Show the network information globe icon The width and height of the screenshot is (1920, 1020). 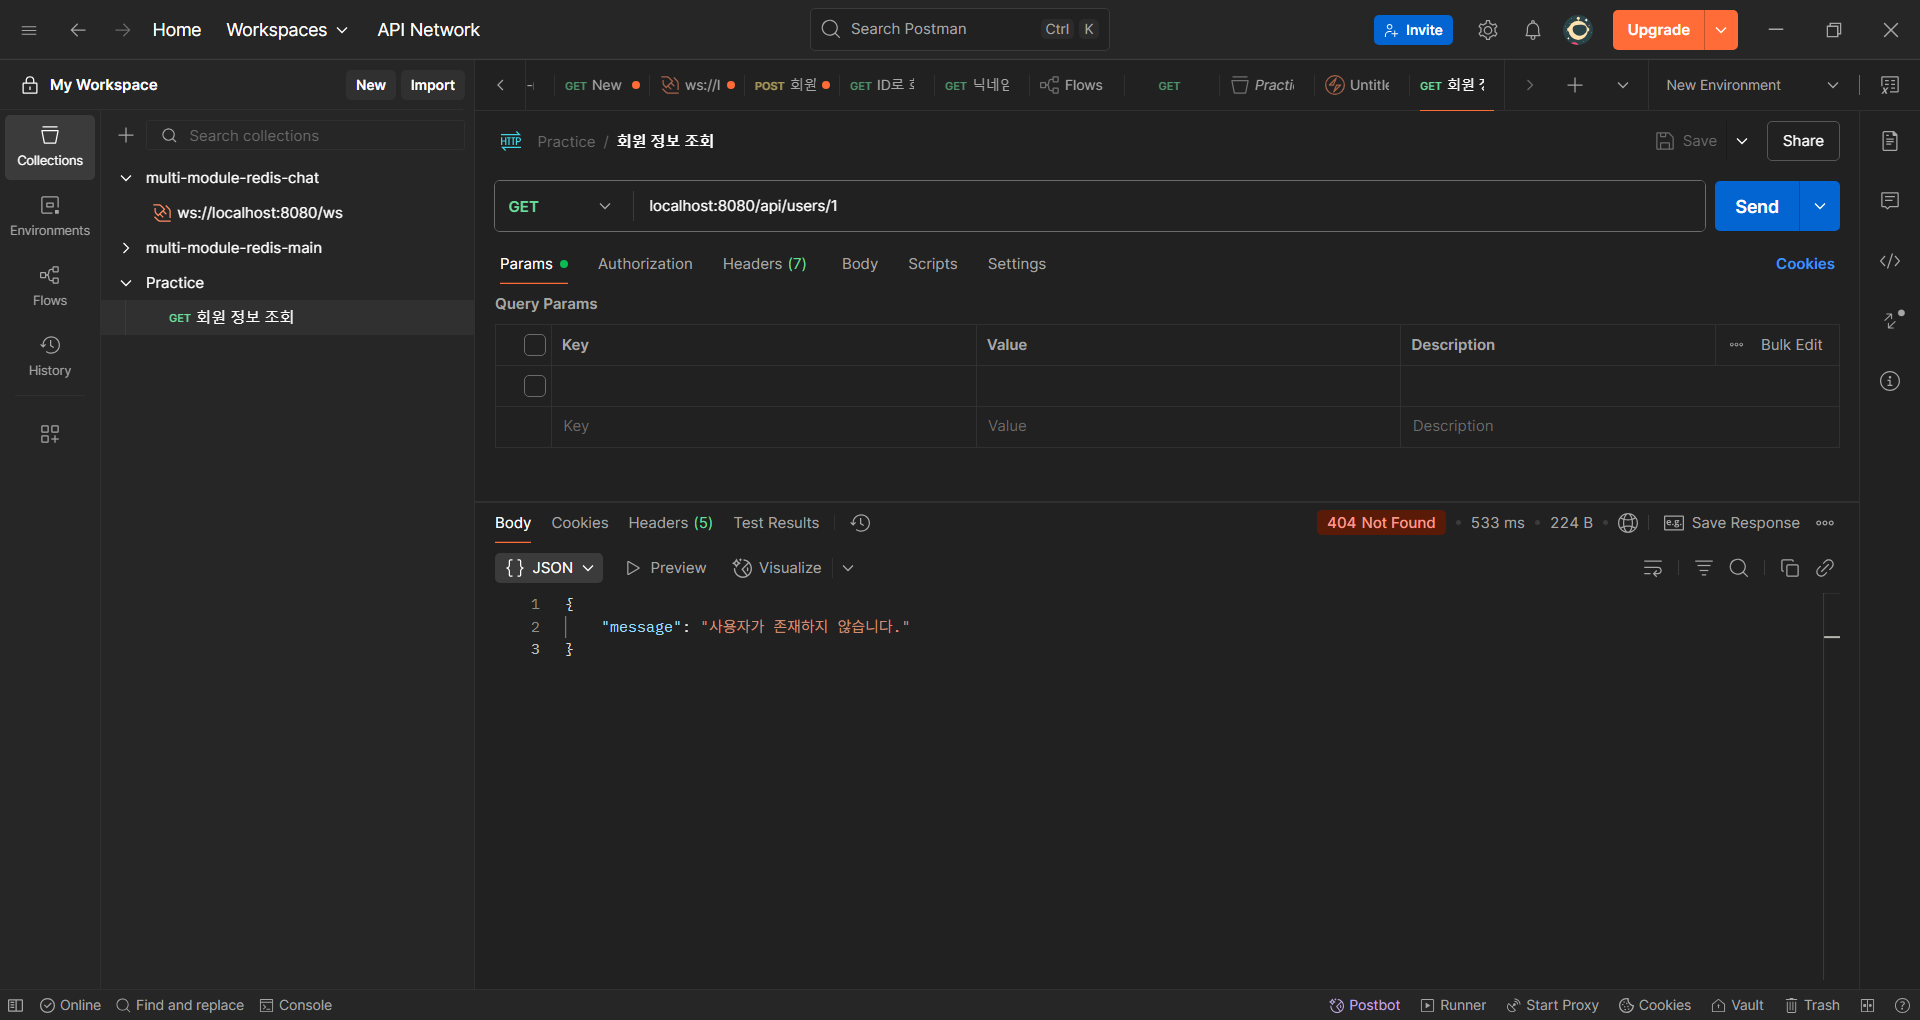pyautogui.click(x=1628, y=523)
